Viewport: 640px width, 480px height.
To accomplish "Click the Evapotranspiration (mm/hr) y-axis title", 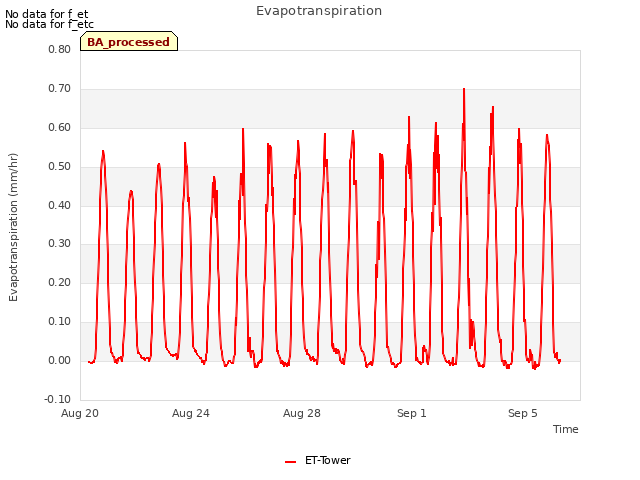I will tap(13, 227).
